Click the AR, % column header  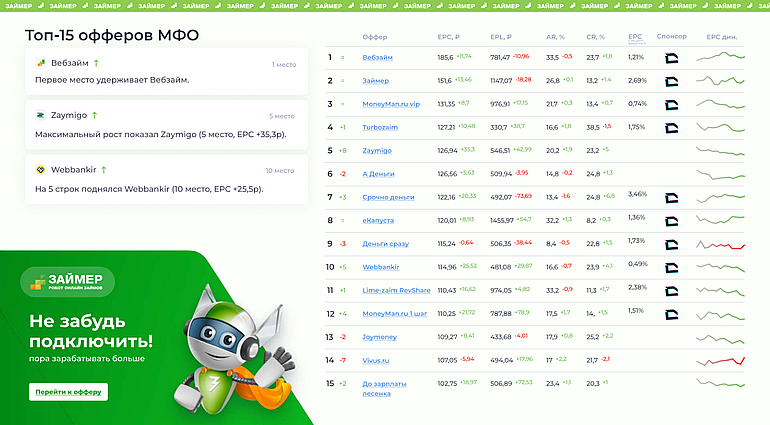(555, 37)
